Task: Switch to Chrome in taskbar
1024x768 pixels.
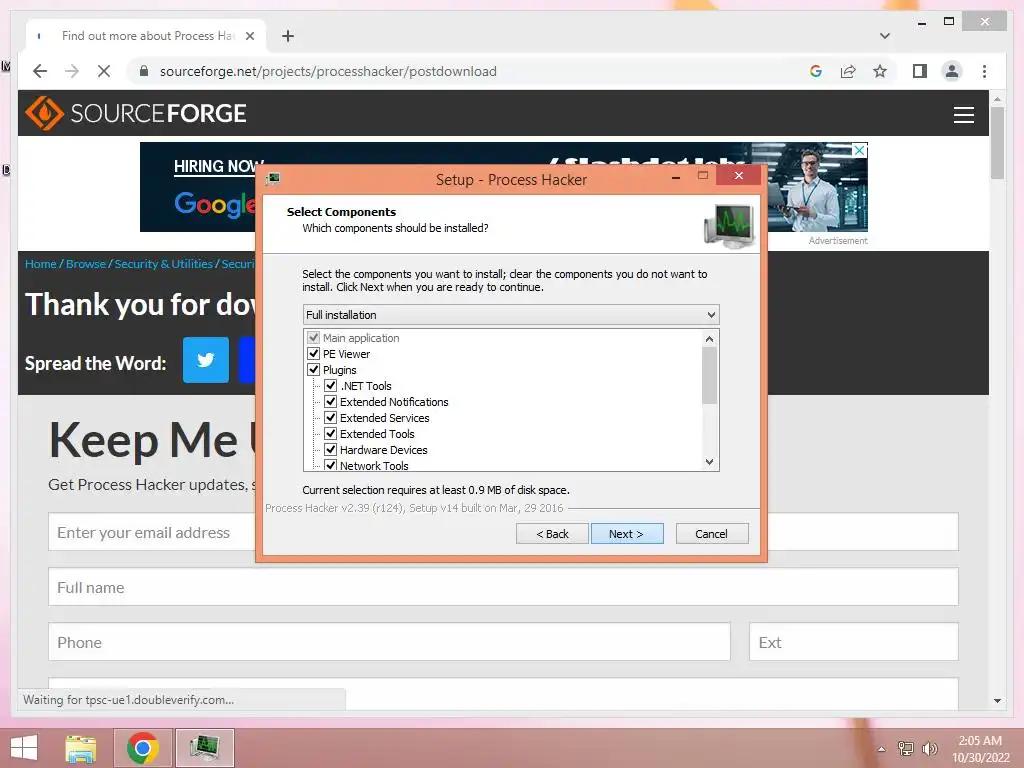Action: pyautogui.click(x=142, y=748)
